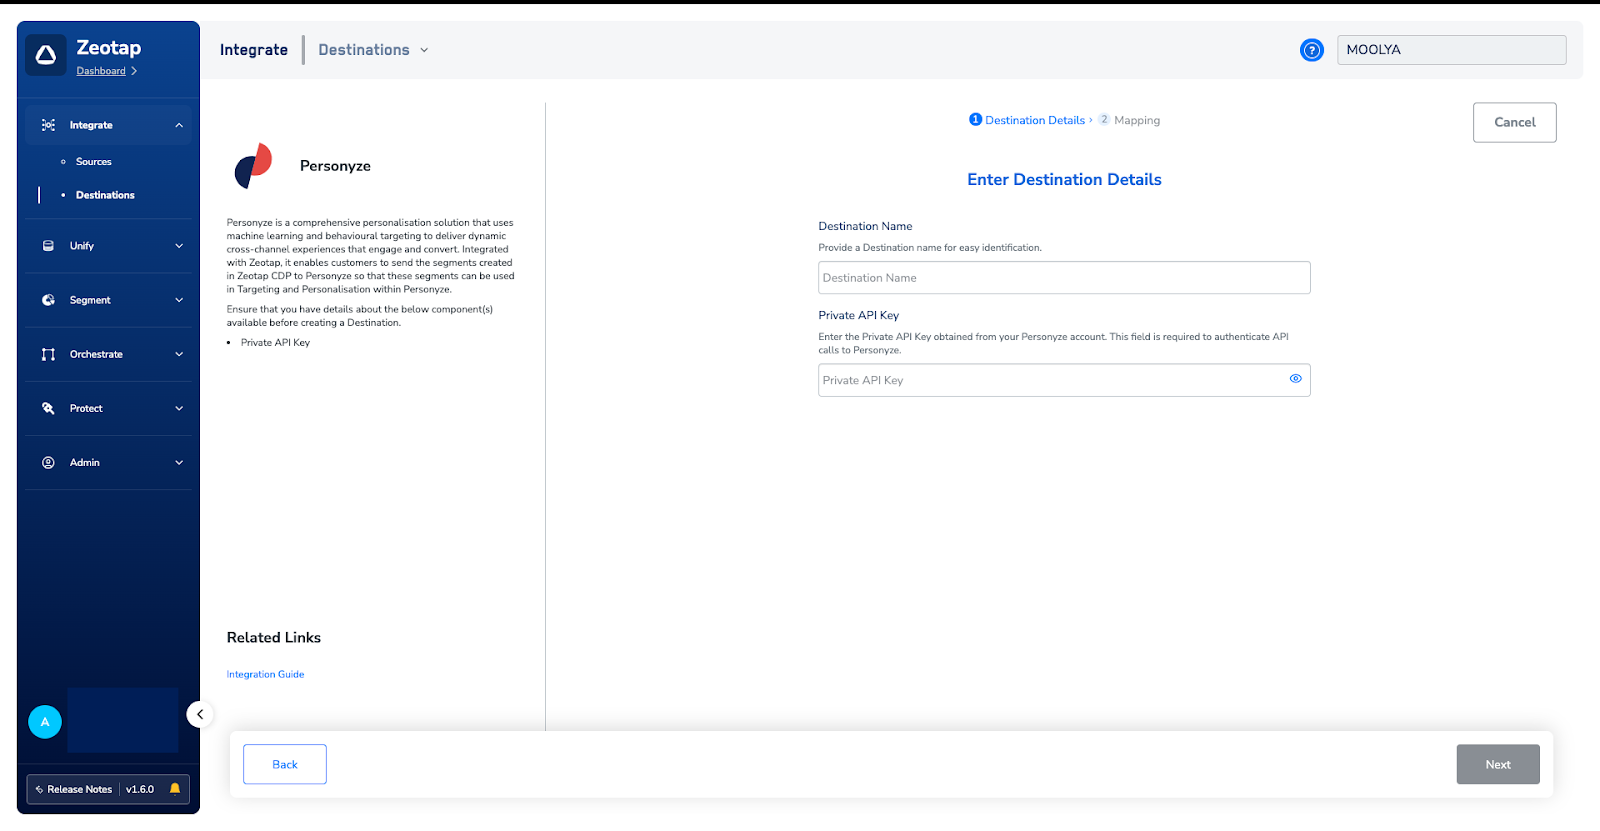This screenshot has height=831, width=1600.
Task: Expand the Protect menu chevron
Action: coord(179,408)
